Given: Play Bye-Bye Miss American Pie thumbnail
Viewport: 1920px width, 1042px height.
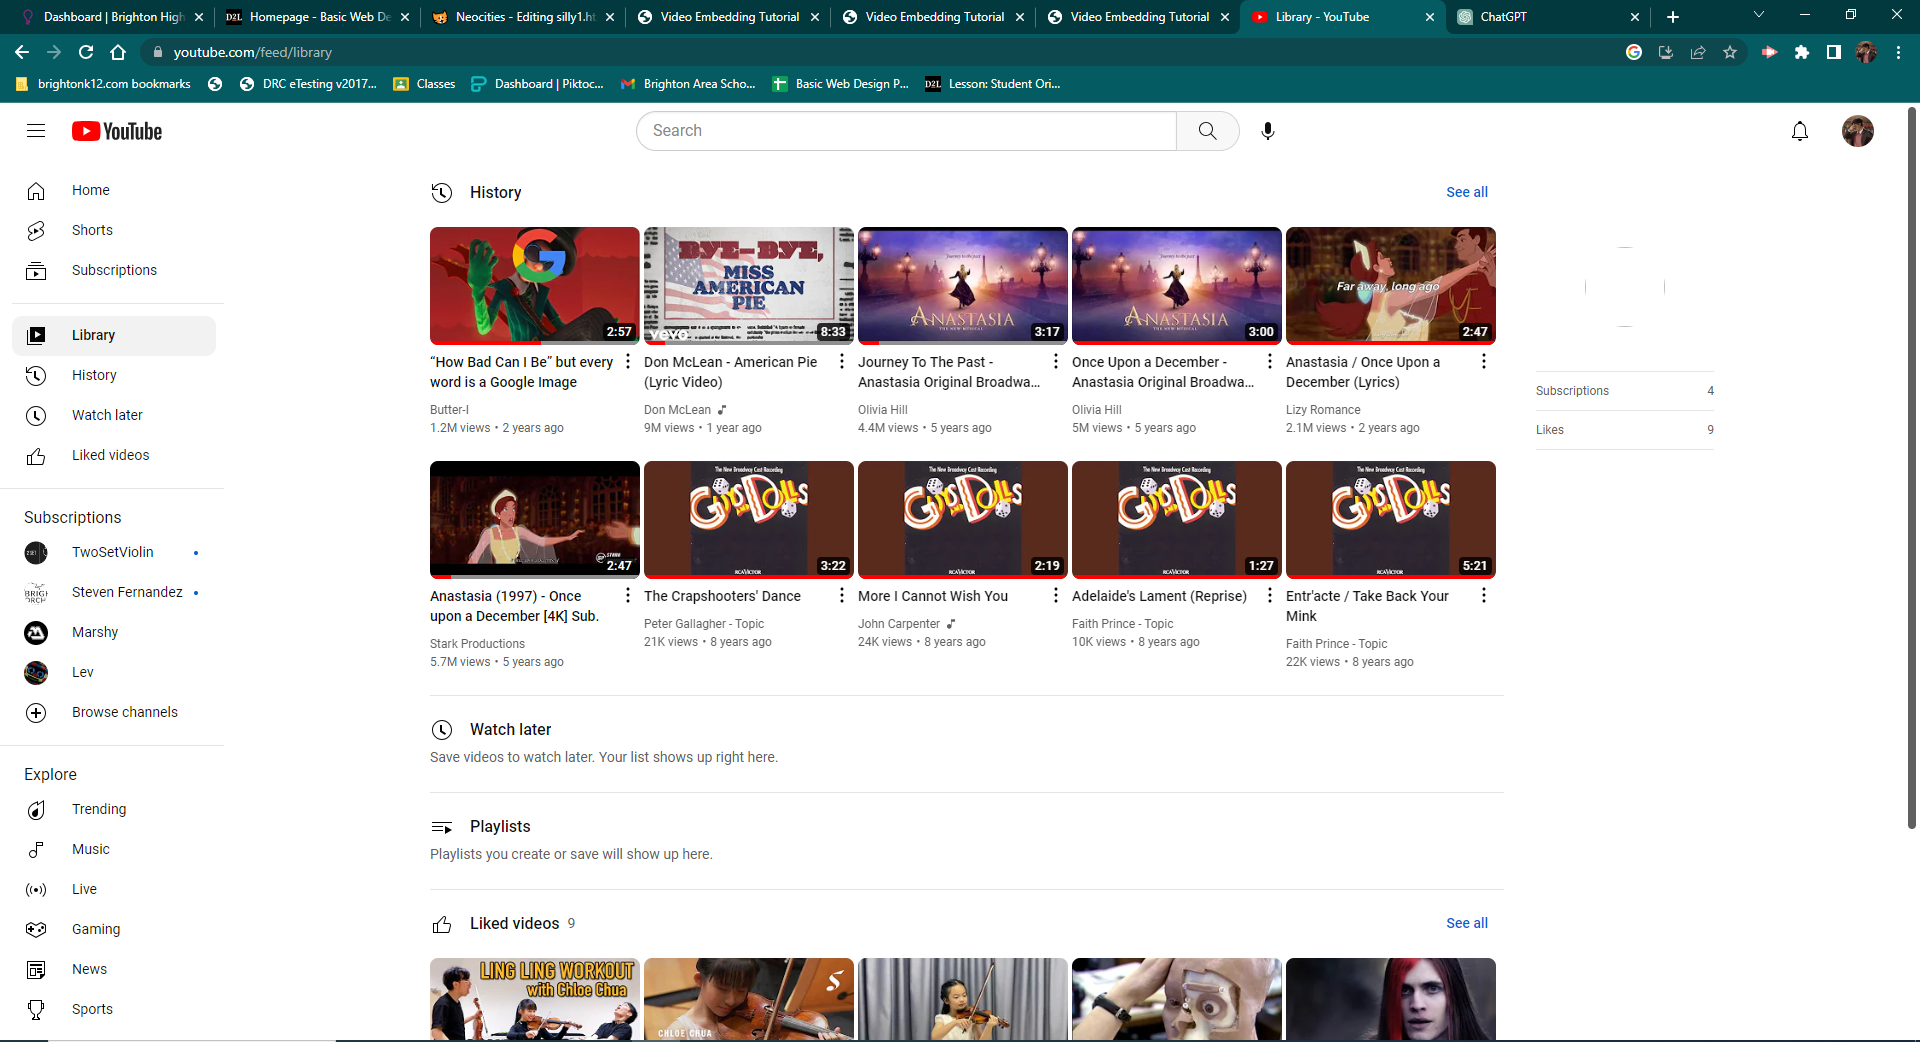Looking at the screenshot, I should (x=749, y=286).
